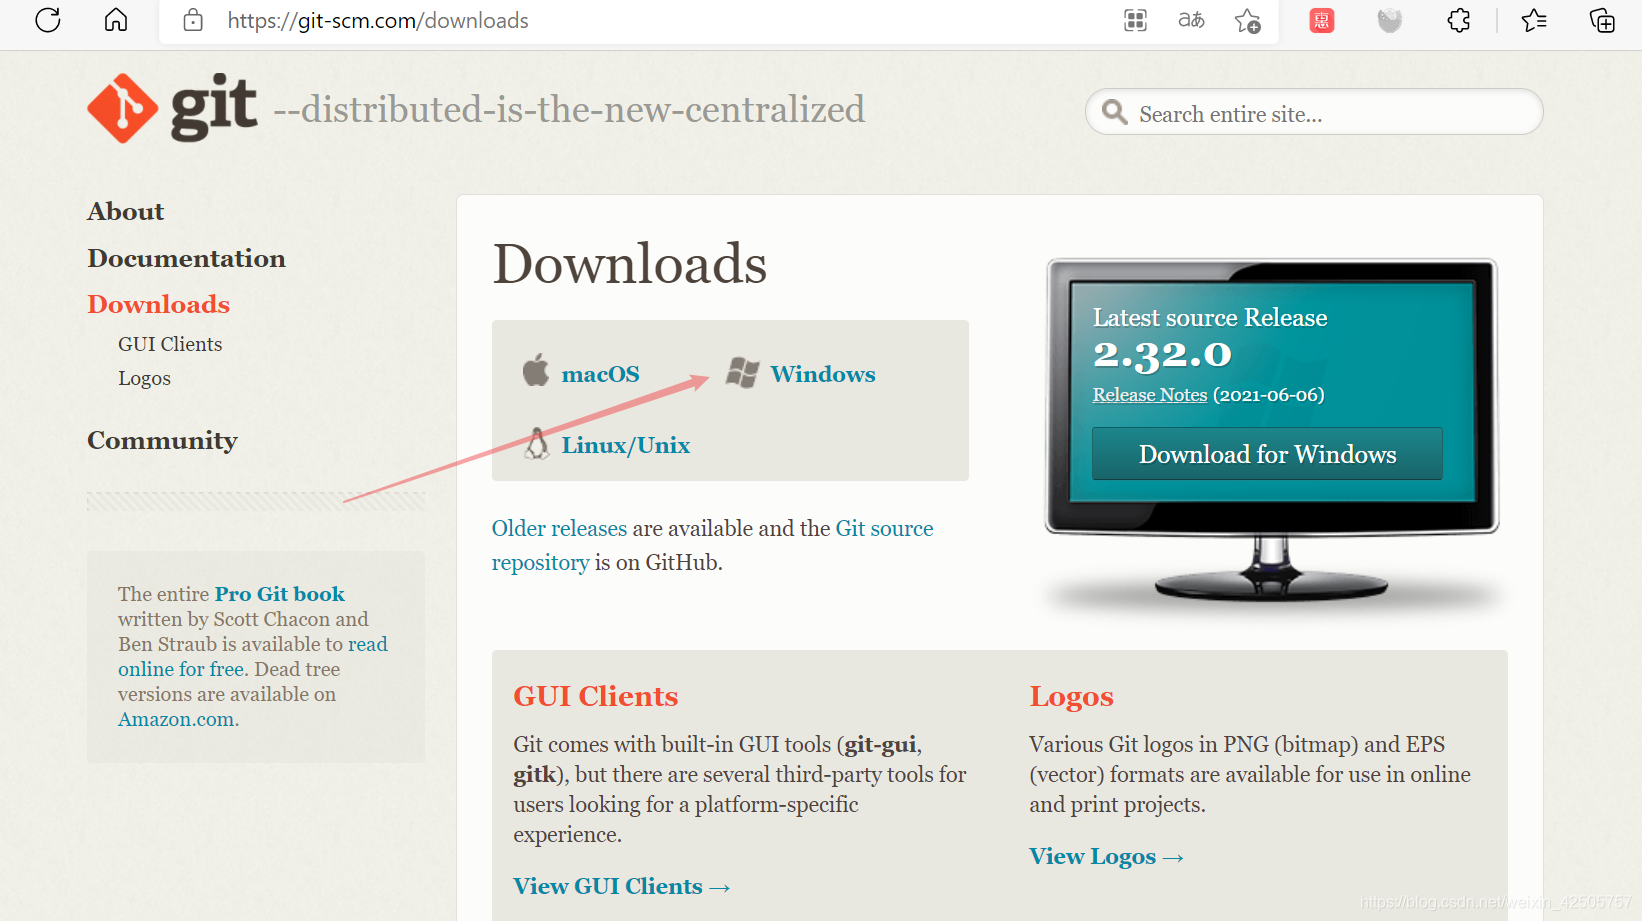
Task: Open the red coupon extension icon
Action: (x=1322, y=20)
